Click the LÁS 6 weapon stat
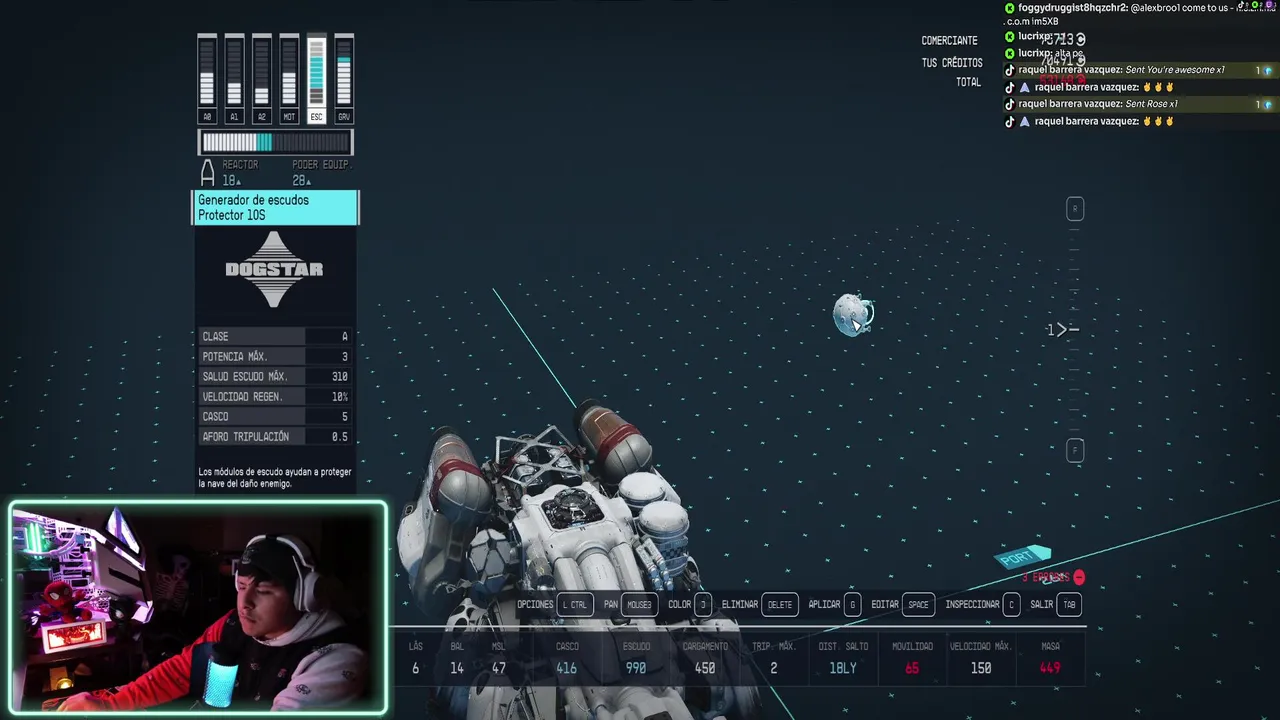Screen dimensions: 1280x720 pos(416,658)
